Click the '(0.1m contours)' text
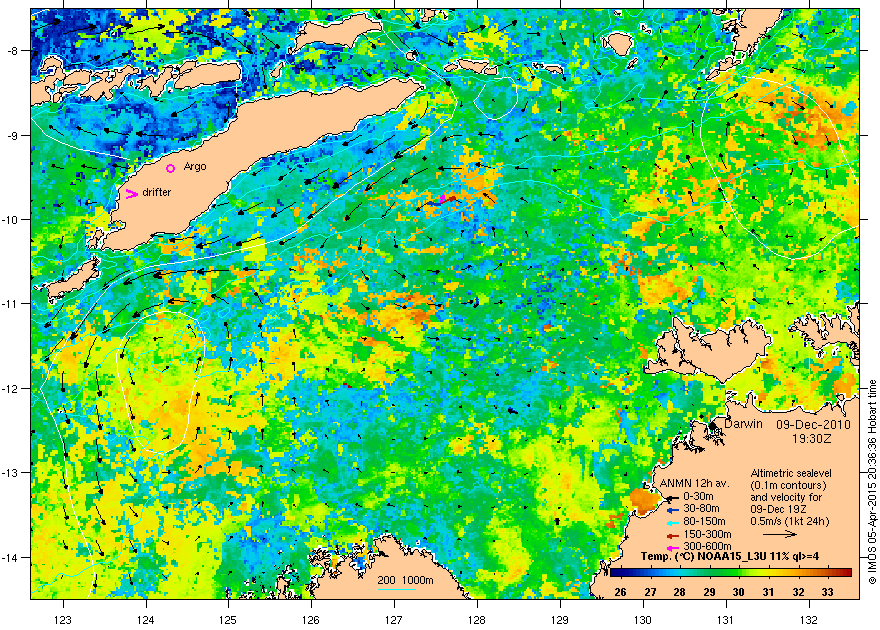This screenshot has height=630, width=880. pos(789,485)
